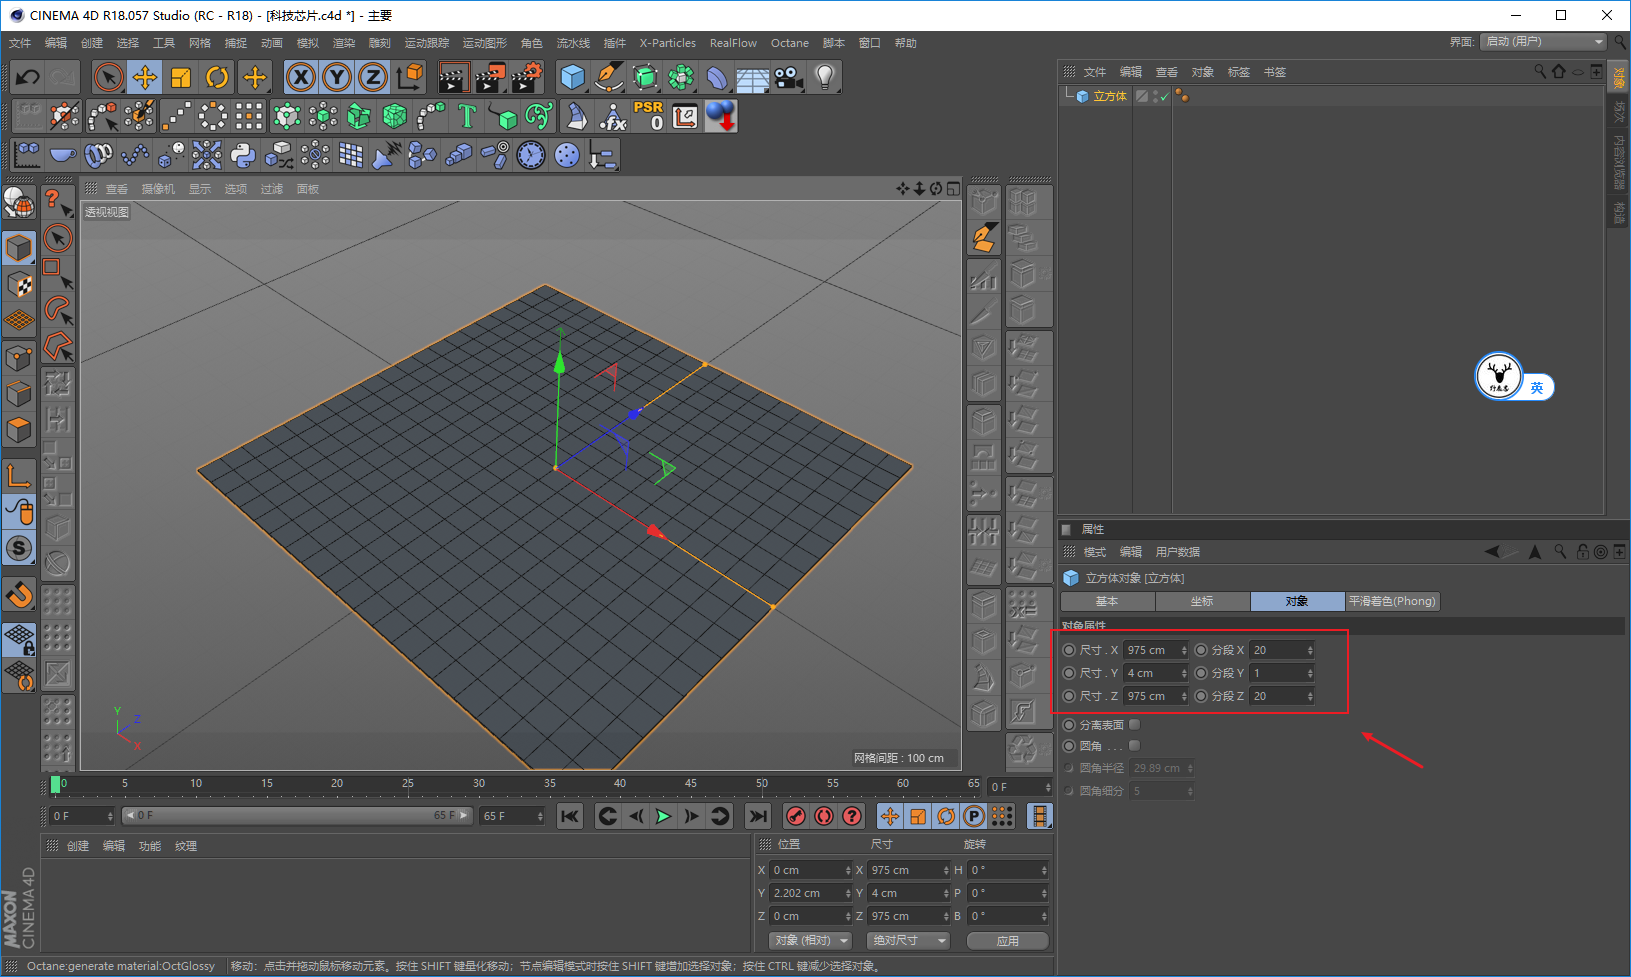Switch to polygon mode cube icon

[x=19, y=431]
